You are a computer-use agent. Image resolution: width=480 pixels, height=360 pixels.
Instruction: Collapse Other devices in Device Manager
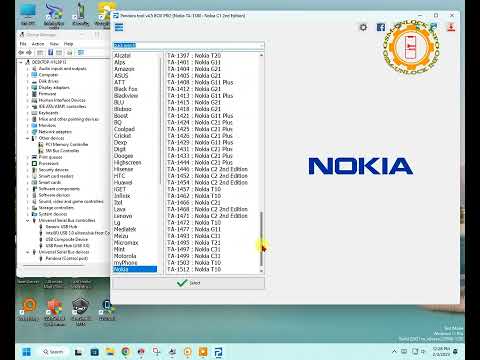point(28,138)
